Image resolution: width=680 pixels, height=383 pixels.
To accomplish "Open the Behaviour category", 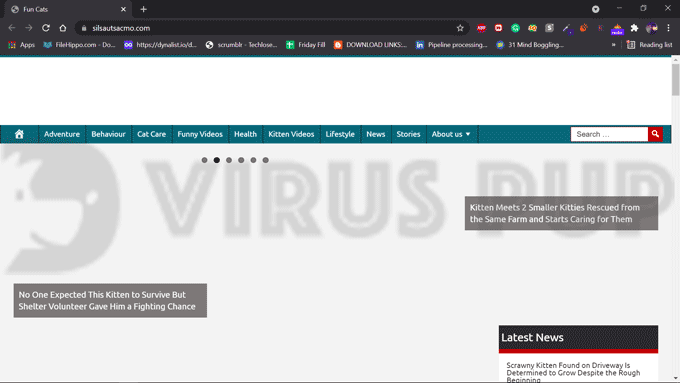I will pyautogui.click(x=108, y=134).
